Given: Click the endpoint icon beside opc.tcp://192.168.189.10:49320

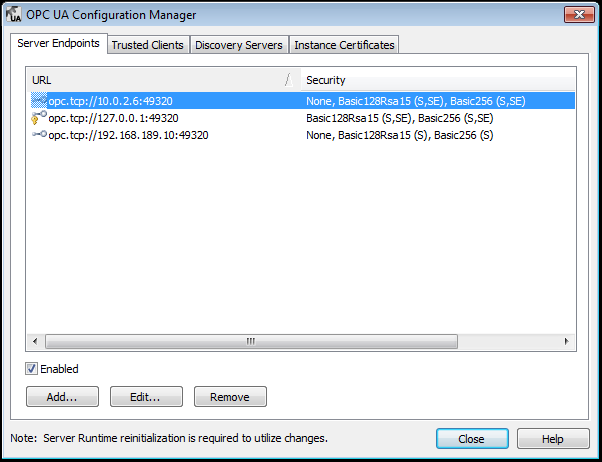Looking at the screenshot, I should (39, 134).
